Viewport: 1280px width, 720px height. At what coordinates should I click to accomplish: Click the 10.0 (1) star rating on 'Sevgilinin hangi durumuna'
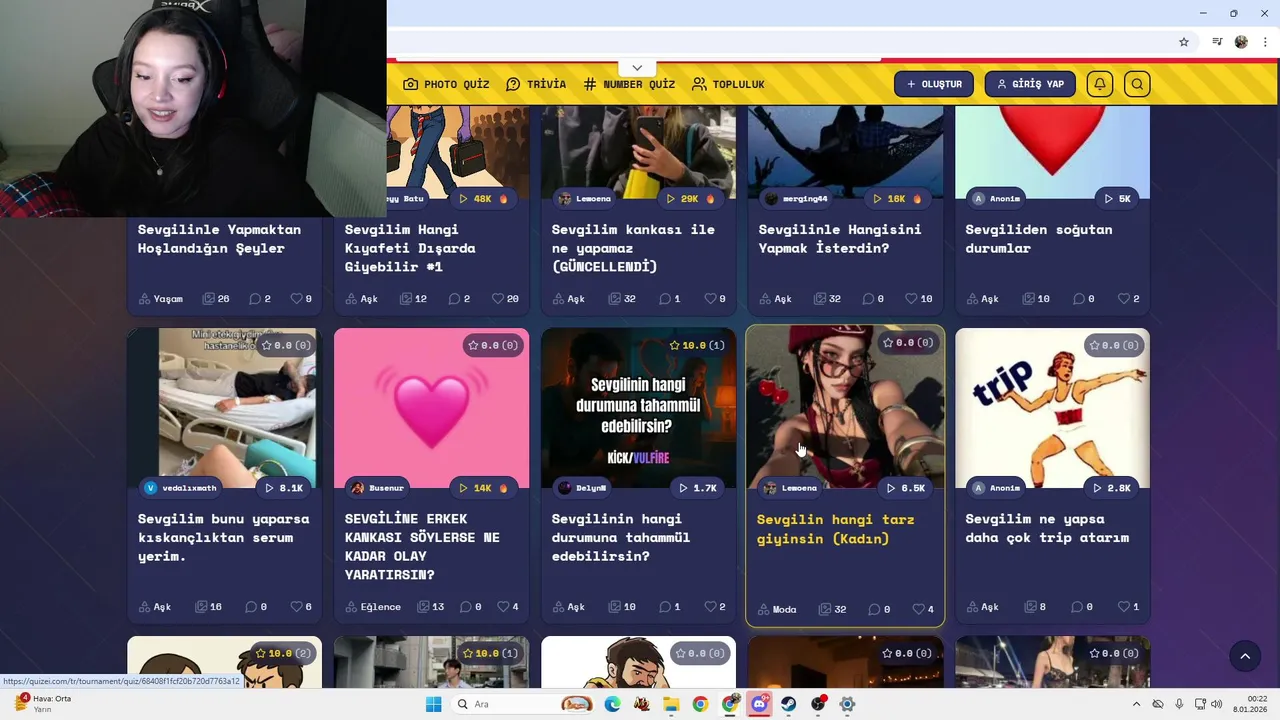click(696, 345)
